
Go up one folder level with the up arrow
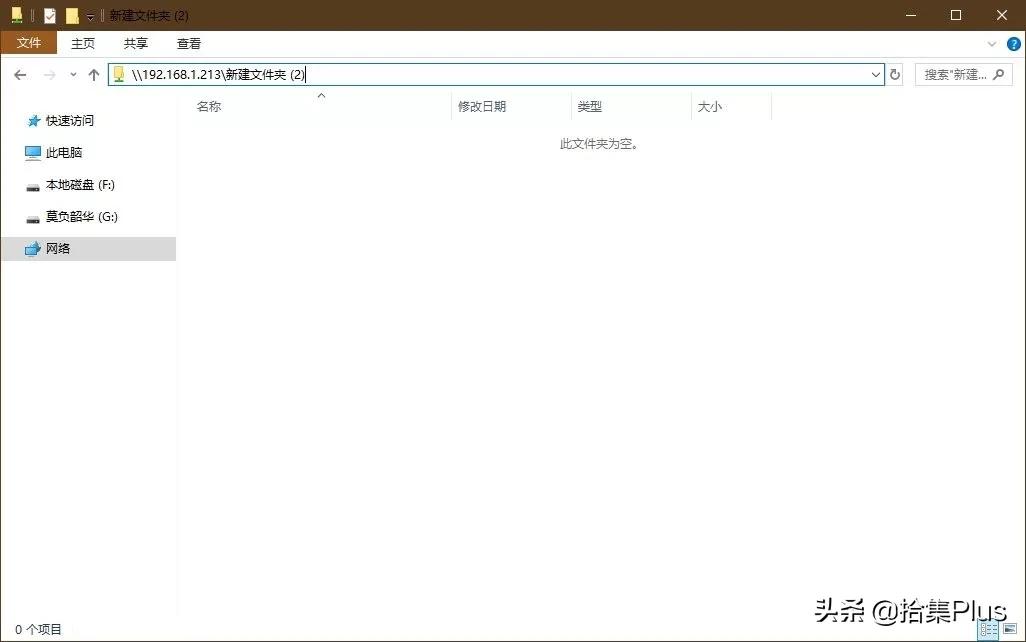(93, 74)
